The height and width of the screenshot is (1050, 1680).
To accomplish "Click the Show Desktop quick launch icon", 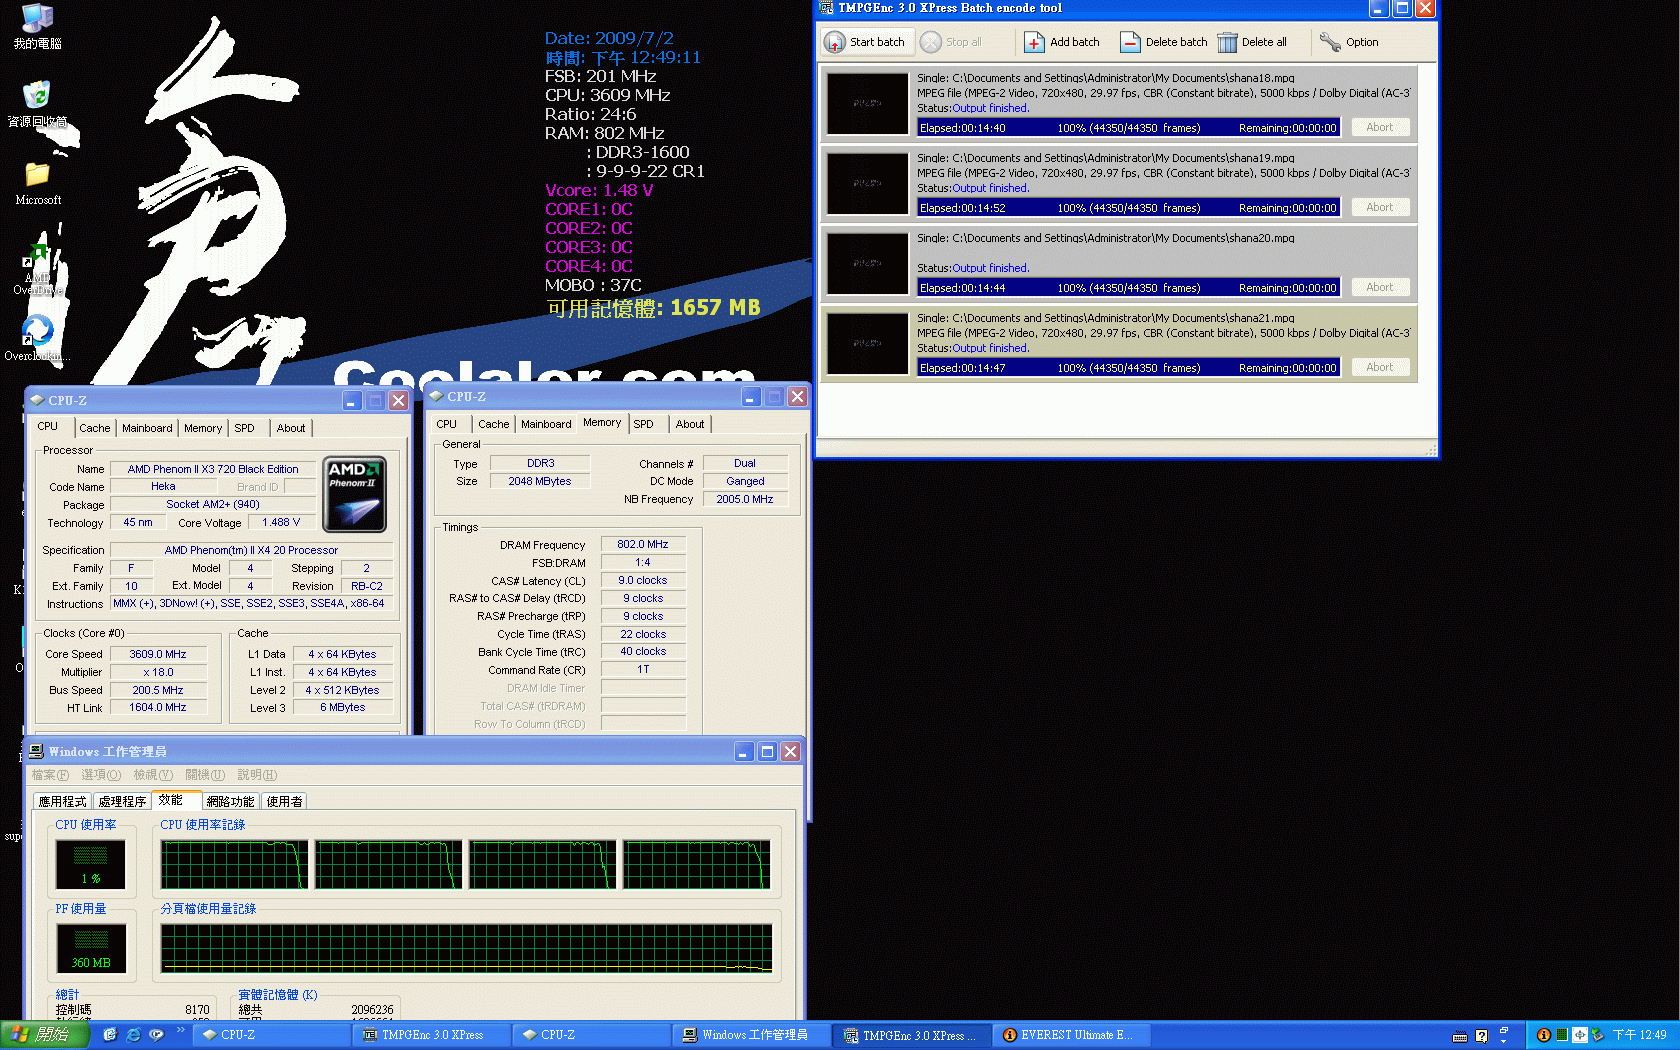I will pyautogui.click(x=110, y=1035).
